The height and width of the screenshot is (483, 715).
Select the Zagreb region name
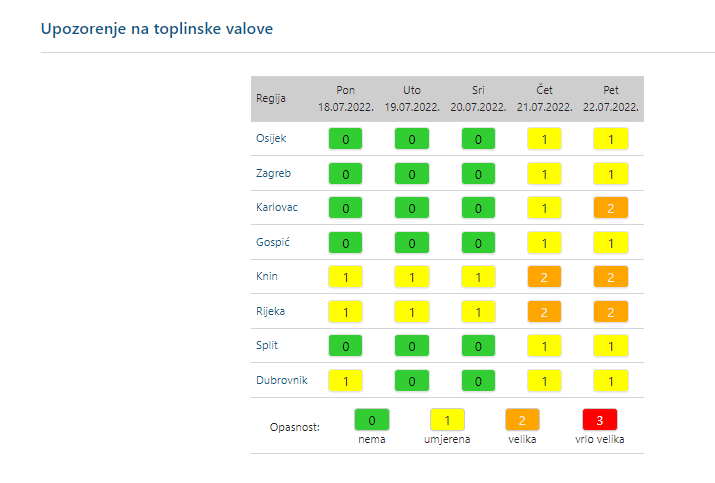click(274, 173)
